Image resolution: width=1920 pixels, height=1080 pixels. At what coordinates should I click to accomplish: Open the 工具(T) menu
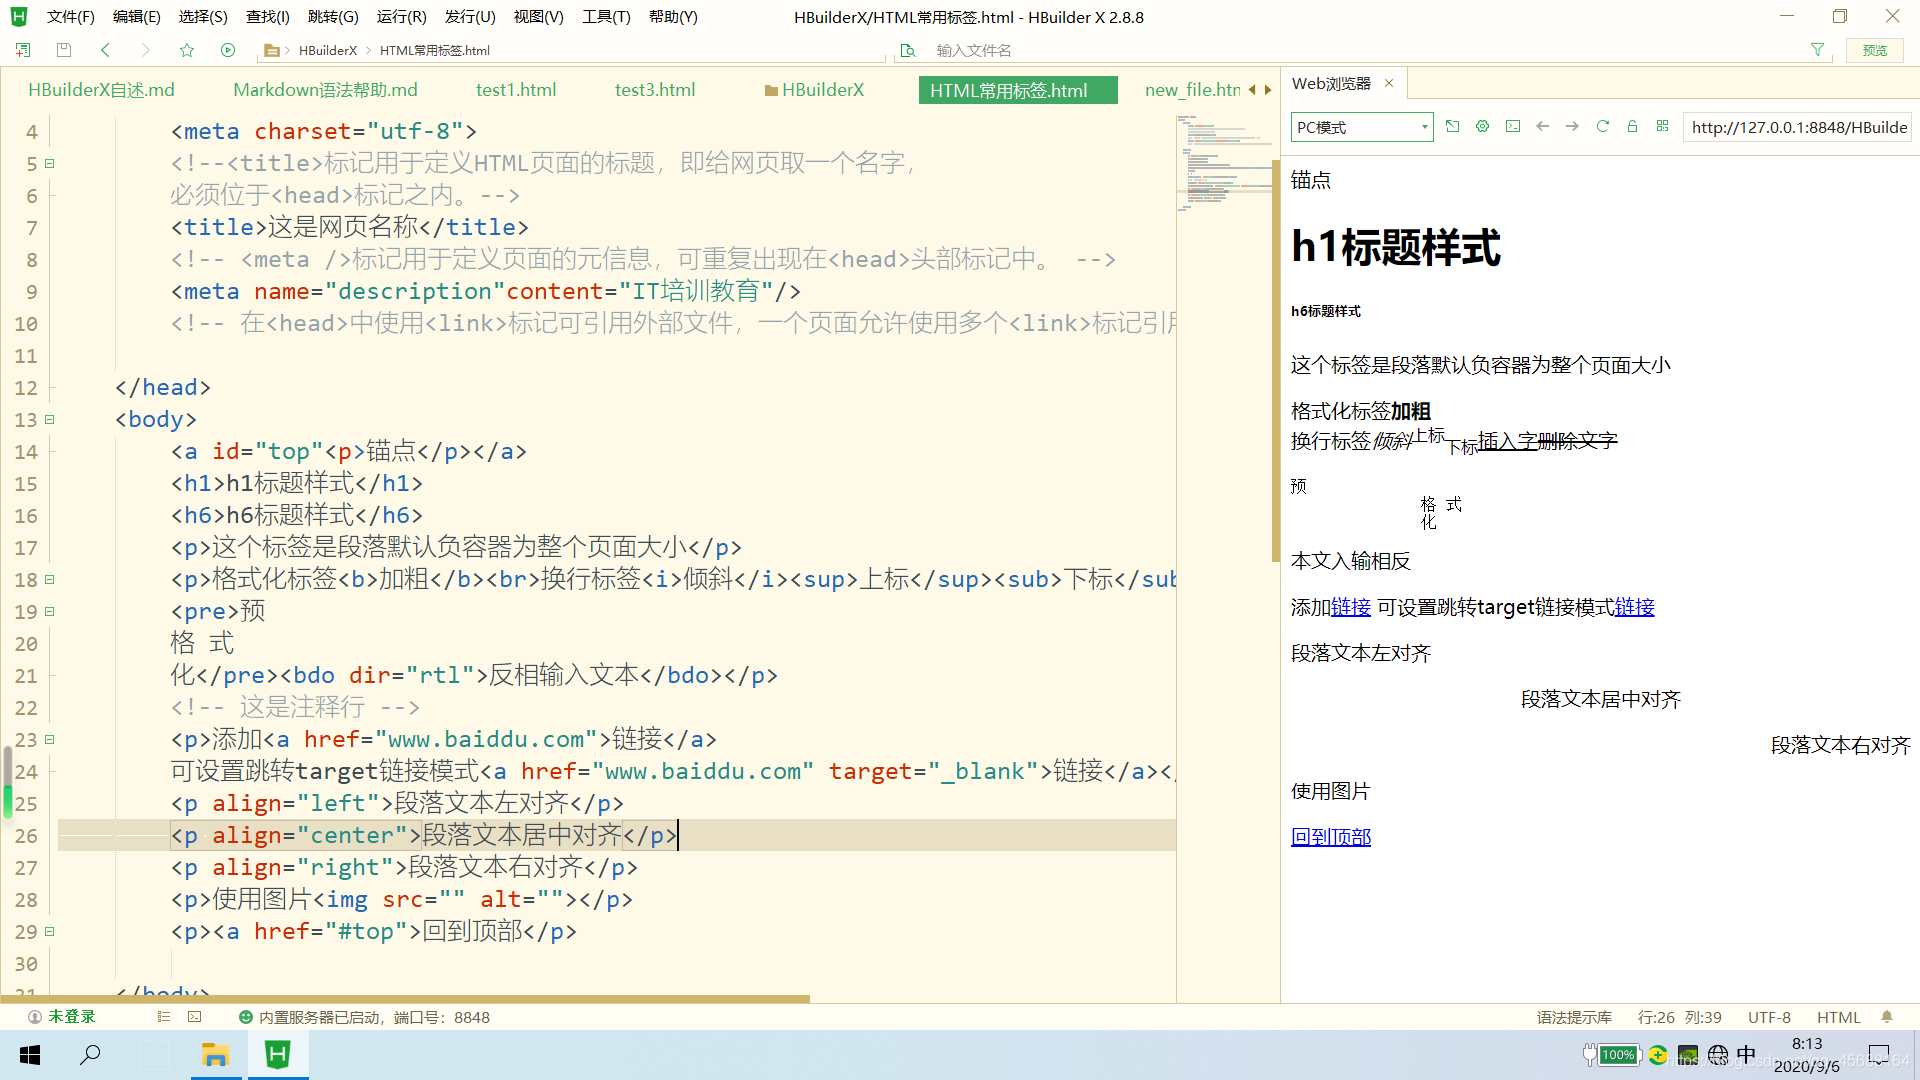606,17
